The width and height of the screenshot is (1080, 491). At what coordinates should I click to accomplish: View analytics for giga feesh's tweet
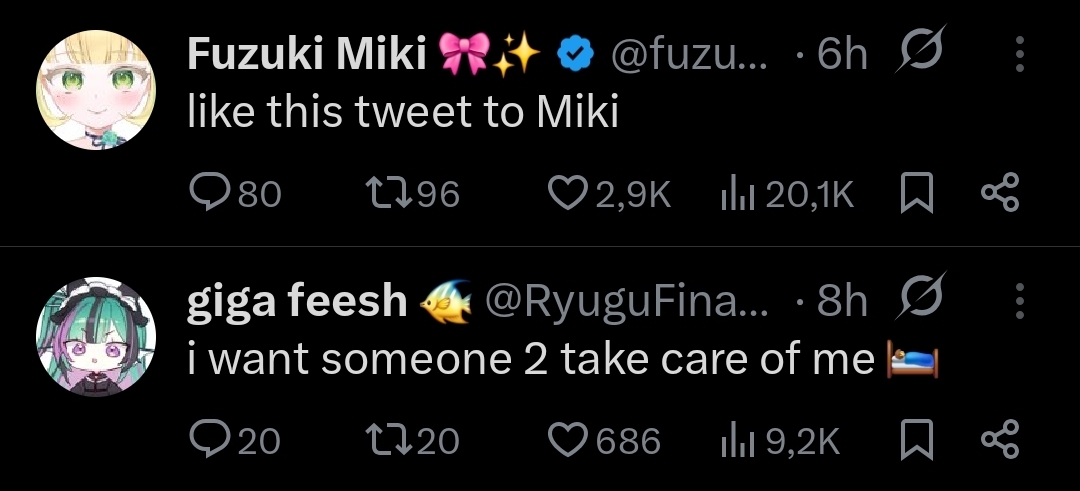pyautogui.click(x=737, y=439)
